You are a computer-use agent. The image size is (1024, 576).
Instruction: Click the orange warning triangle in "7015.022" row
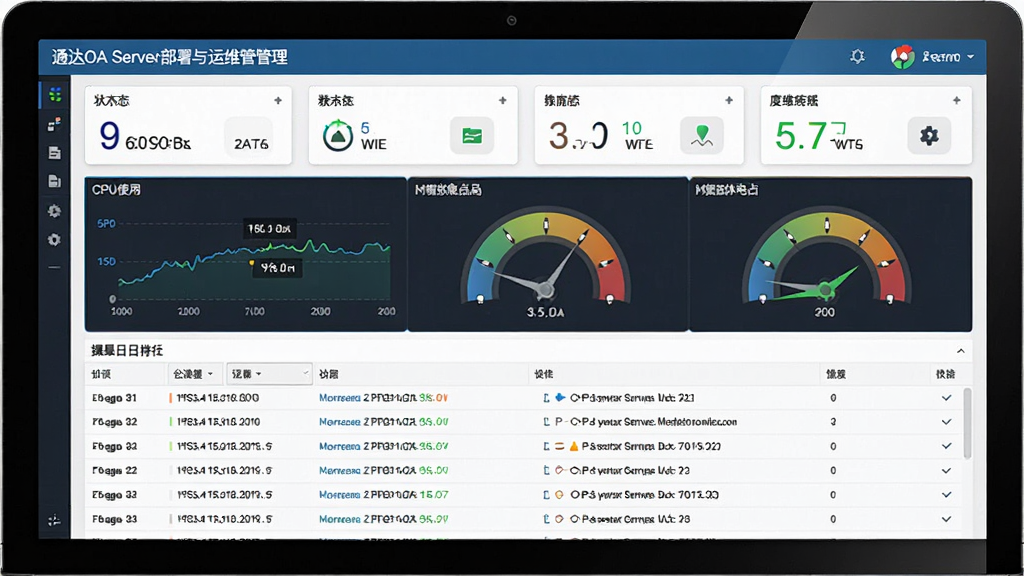[x=573, y=447]
